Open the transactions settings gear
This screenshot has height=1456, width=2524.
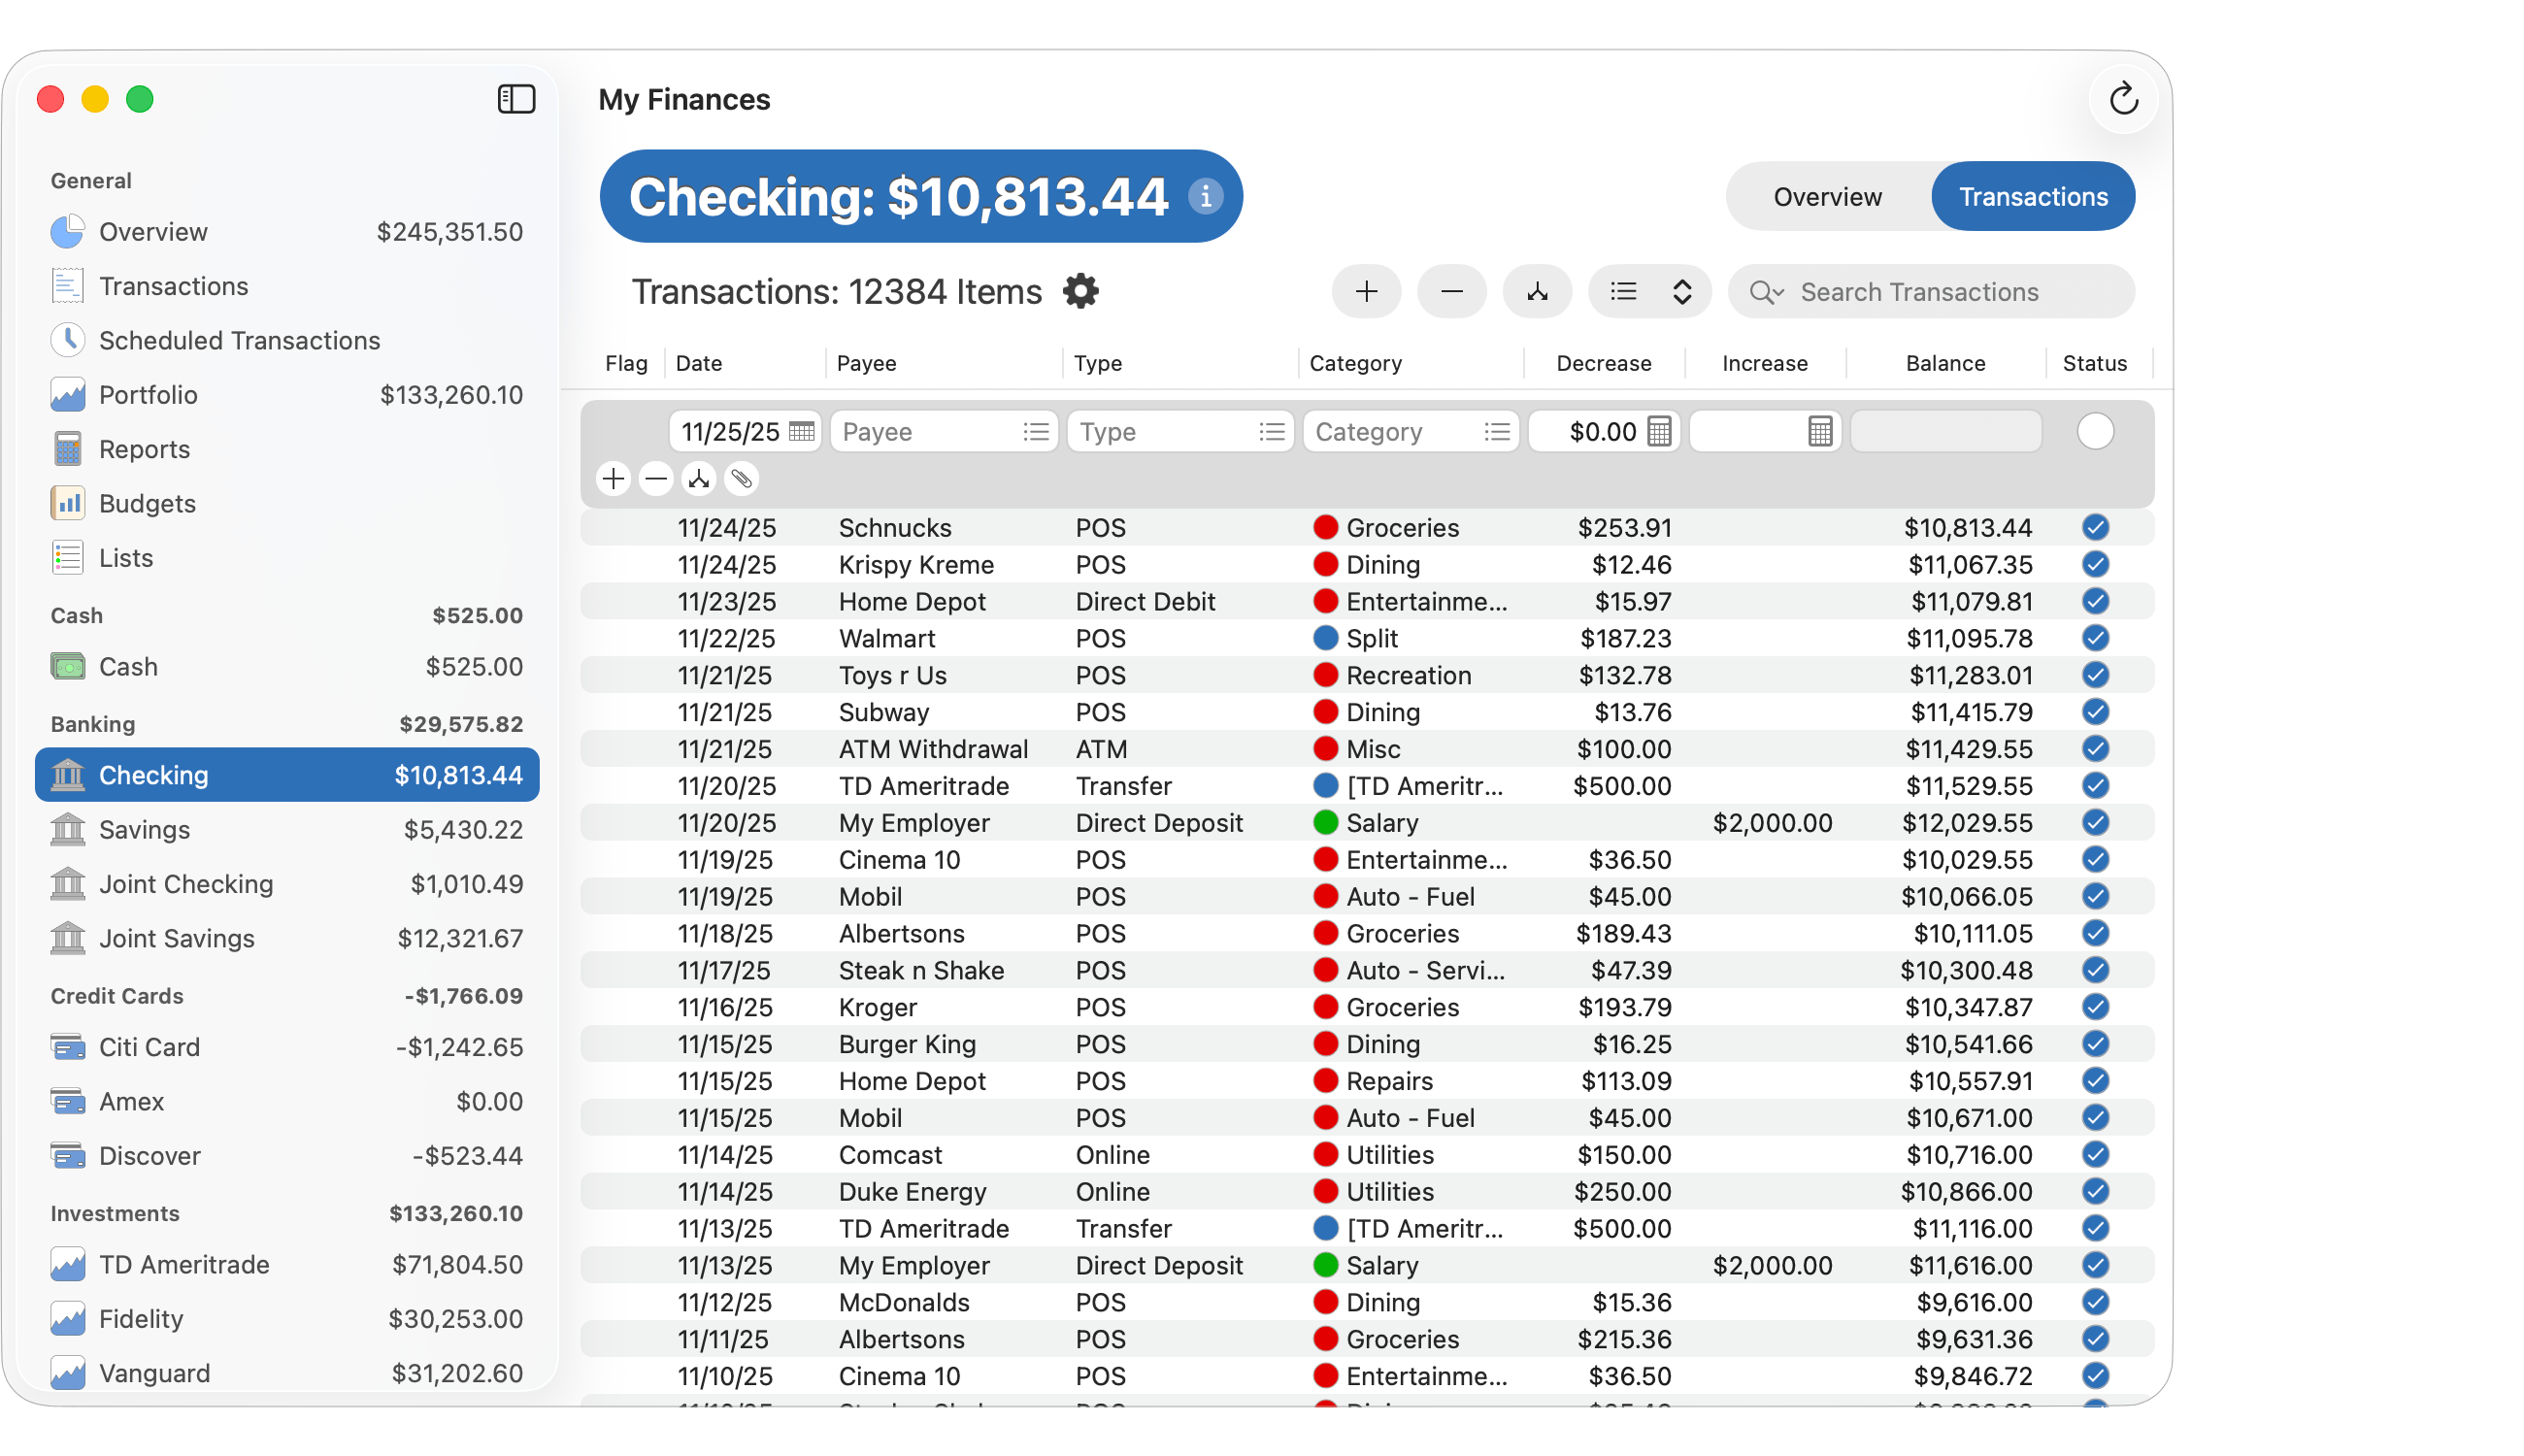[1080, 292]
